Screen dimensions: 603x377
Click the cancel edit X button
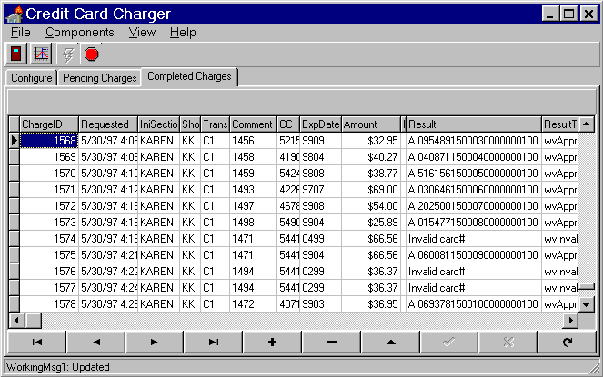point(508,342)
